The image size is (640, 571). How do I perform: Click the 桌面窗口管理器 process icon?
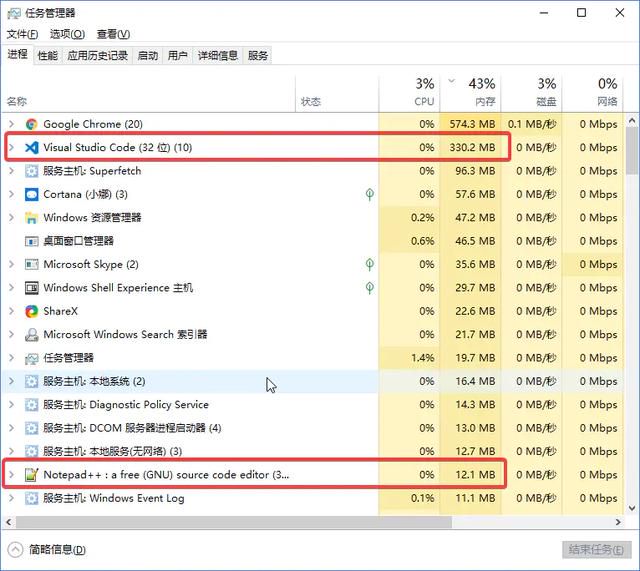click(x=31, y=241)
